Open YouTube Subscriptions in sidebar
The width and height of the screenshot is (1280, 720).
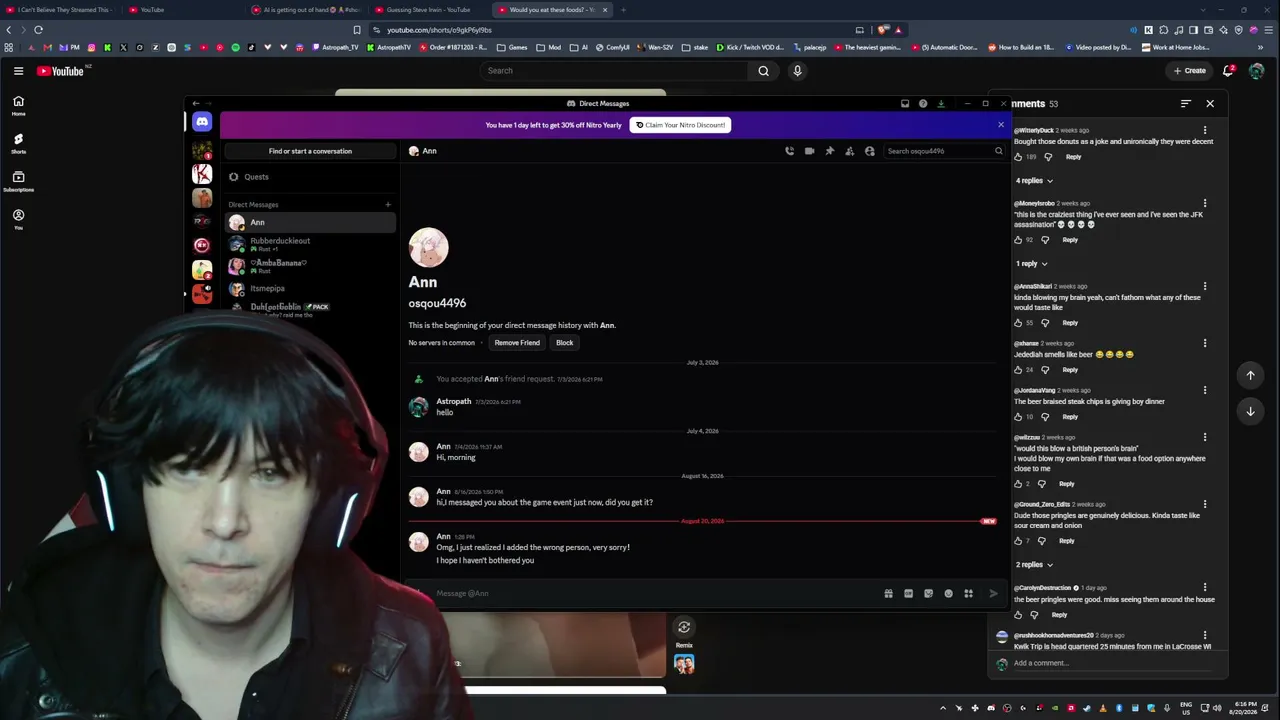tap(18, 182)
